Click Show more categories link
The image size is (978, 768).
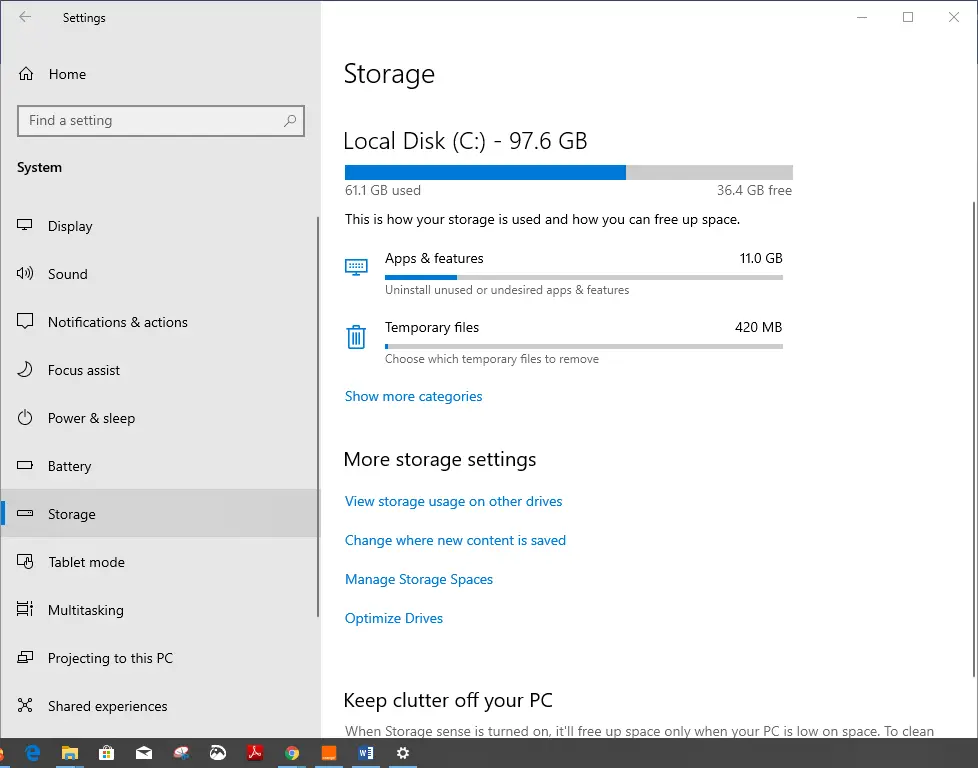(414, 397)
